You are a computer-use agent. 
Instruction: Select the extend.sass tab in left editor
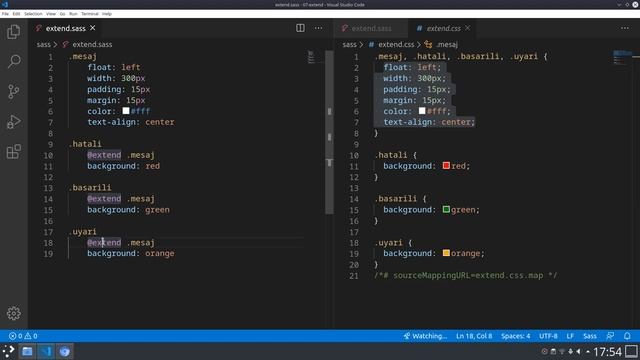click(65, 28)
